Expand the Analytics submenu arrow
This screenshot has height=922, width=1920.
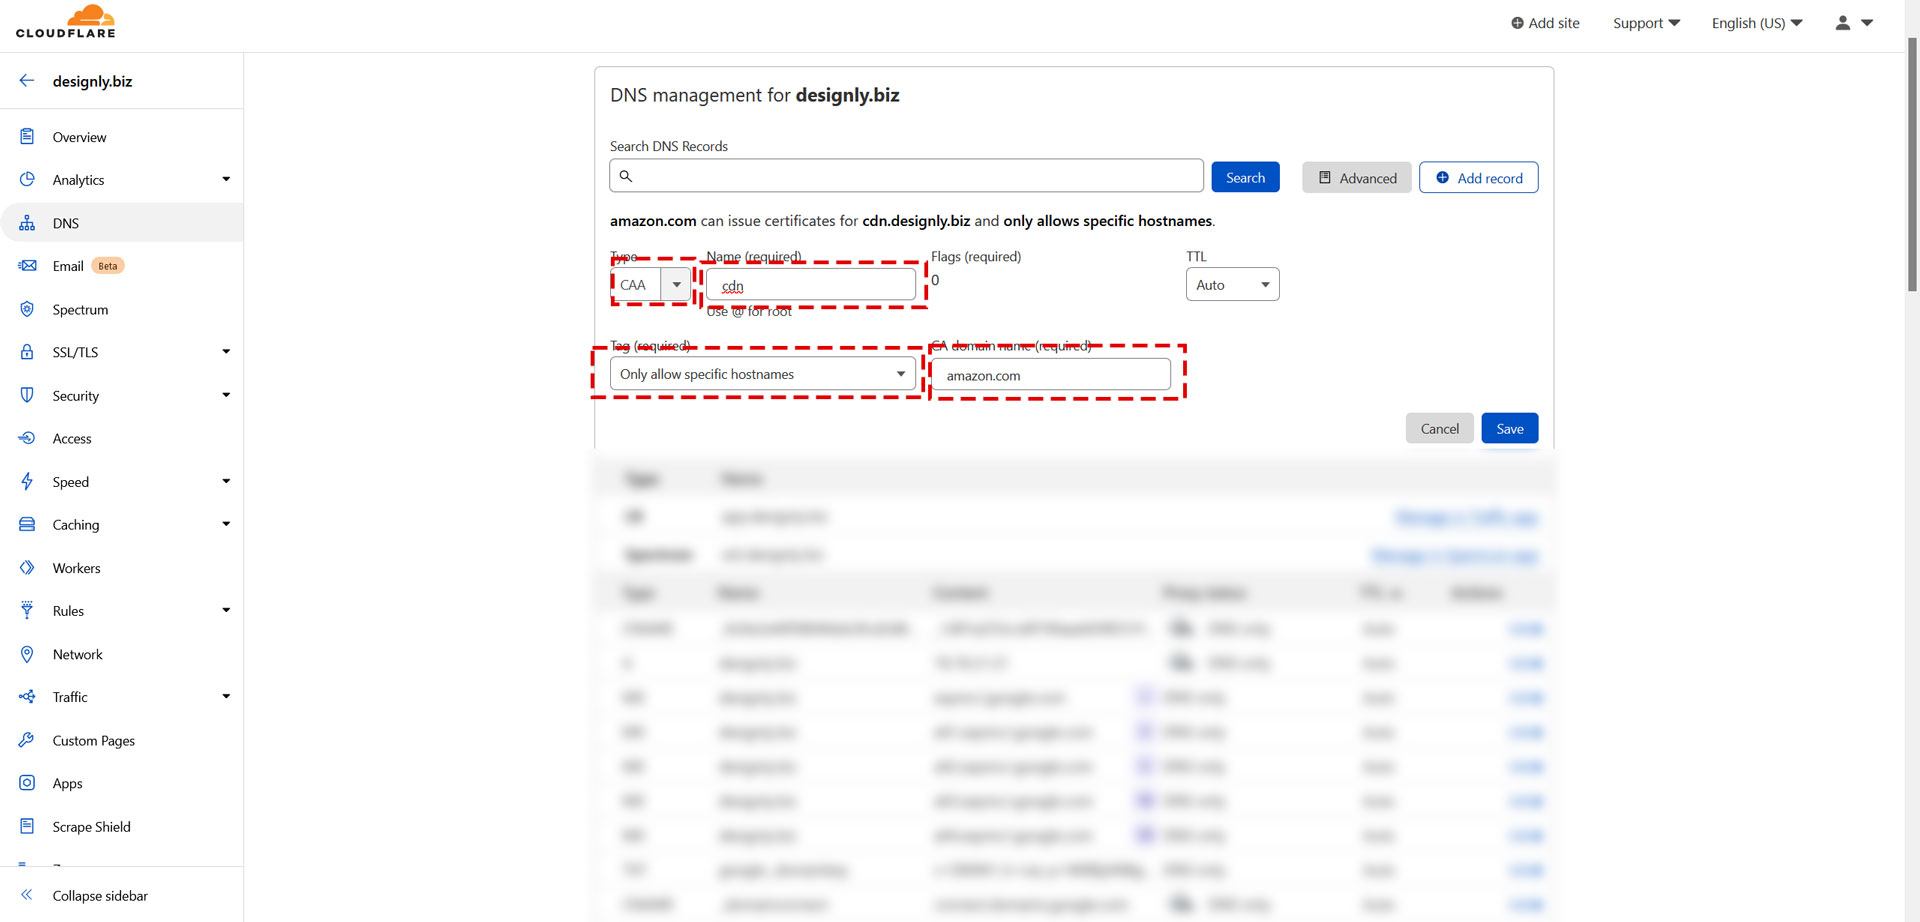(226, 180)
